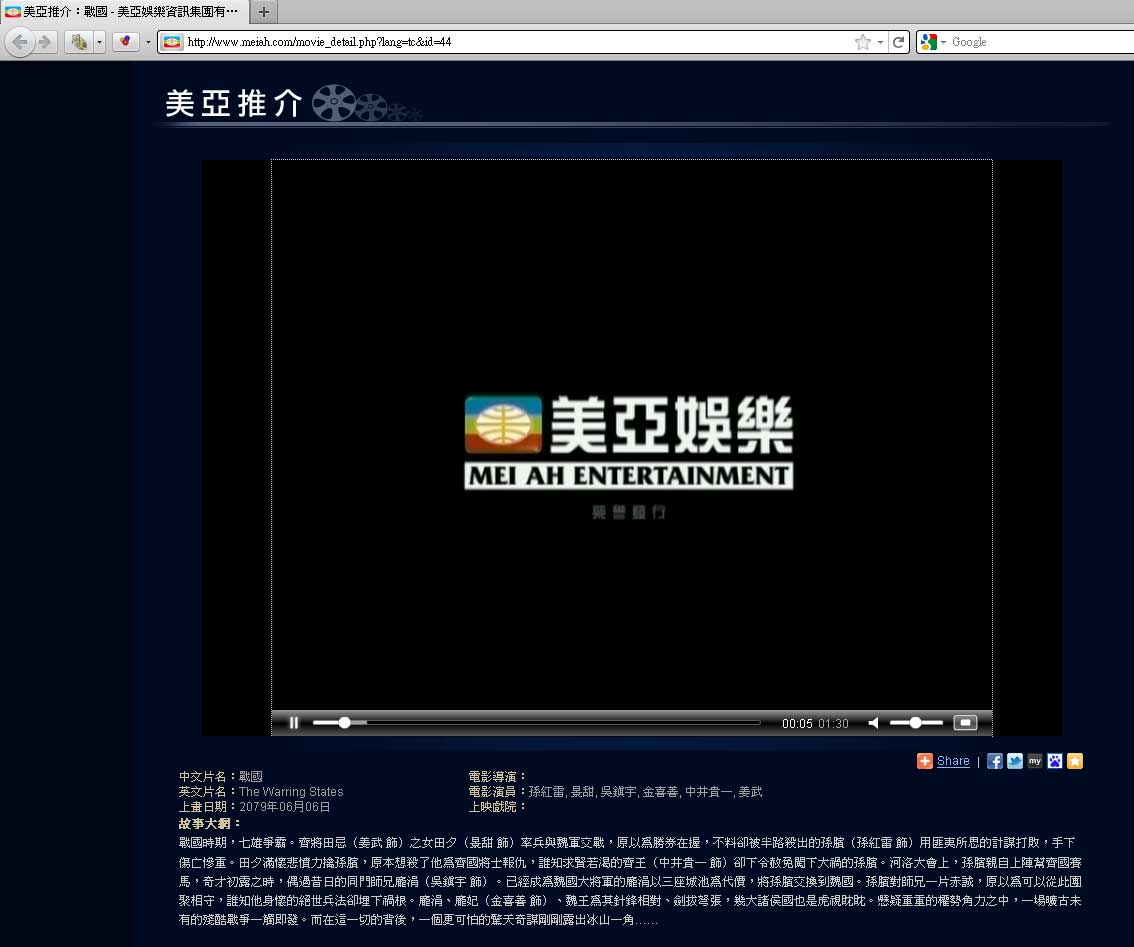Screen dimensions: 1134x947
Task: Open a new browser tab
Action: (264, 12)
